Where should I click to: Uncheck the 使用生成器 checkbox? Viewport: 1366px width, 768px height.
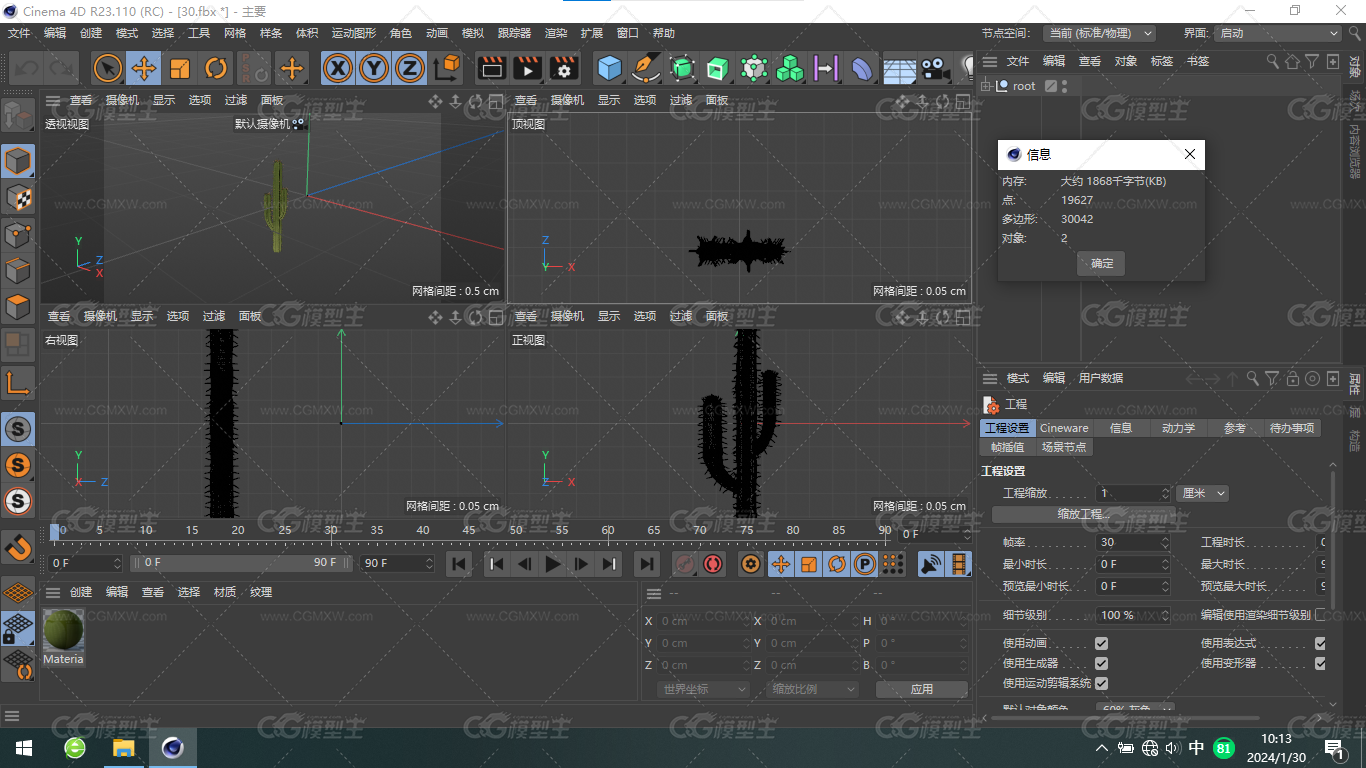pos(1101,663)
